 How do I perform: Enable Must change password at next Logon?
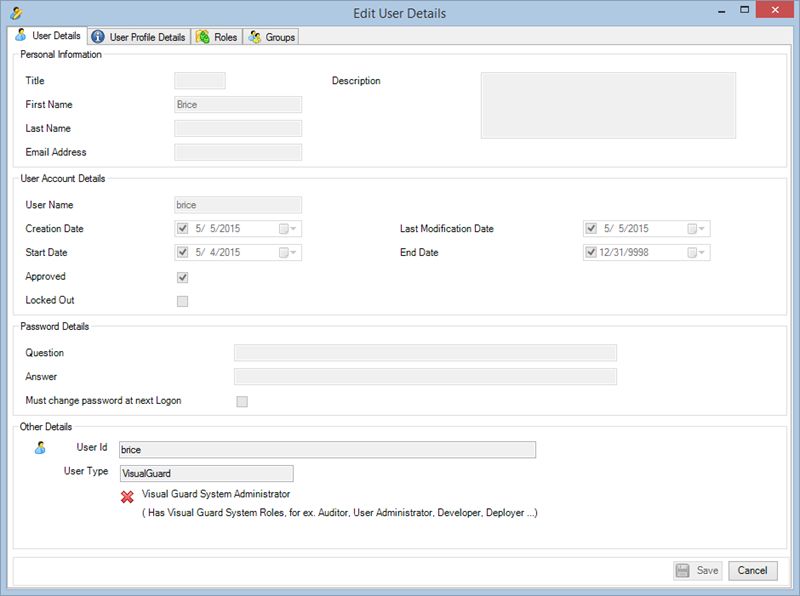(x=242, y=402)
